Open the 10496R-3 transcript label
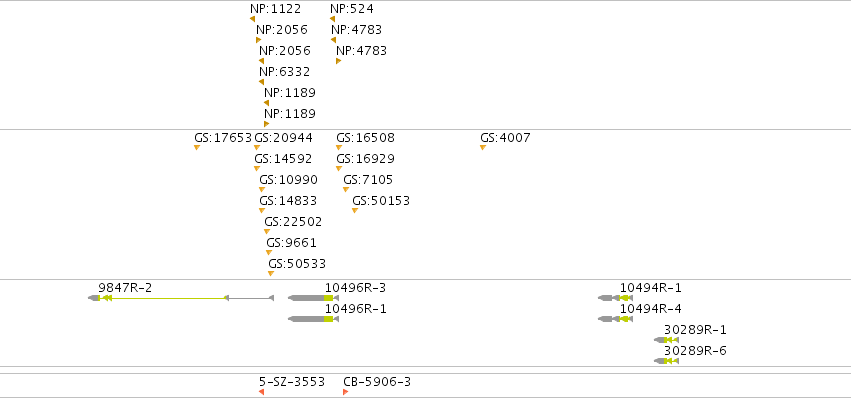 tap(355, 288)
